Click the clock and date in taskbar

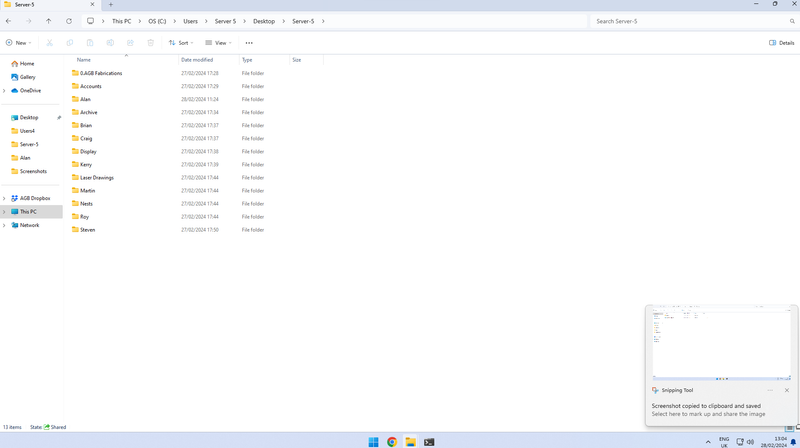tap(774, 442)
